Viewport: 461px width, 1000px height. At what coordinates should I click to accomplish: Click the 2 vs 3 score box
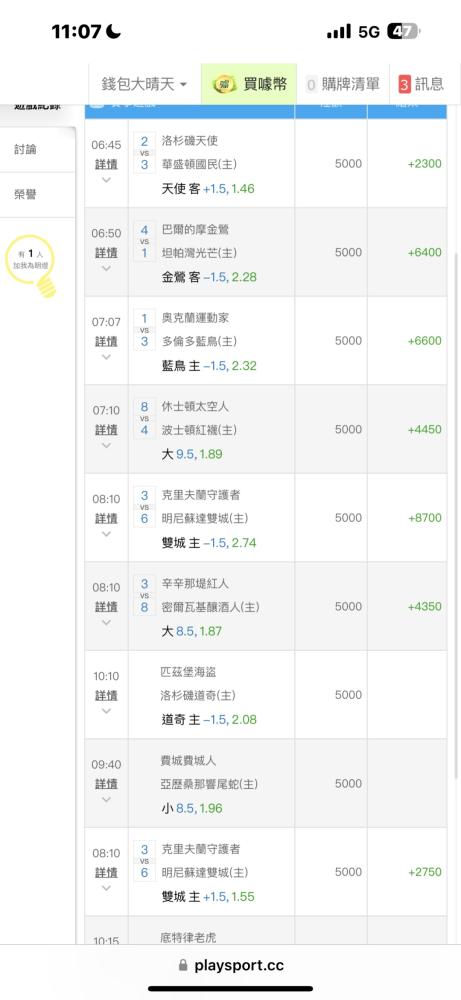(144, 153)
